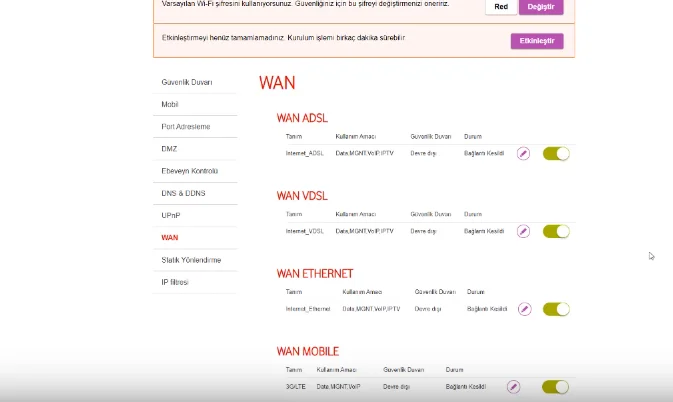Disable the WAN VDSL connection switch

(x=556, y=231)
